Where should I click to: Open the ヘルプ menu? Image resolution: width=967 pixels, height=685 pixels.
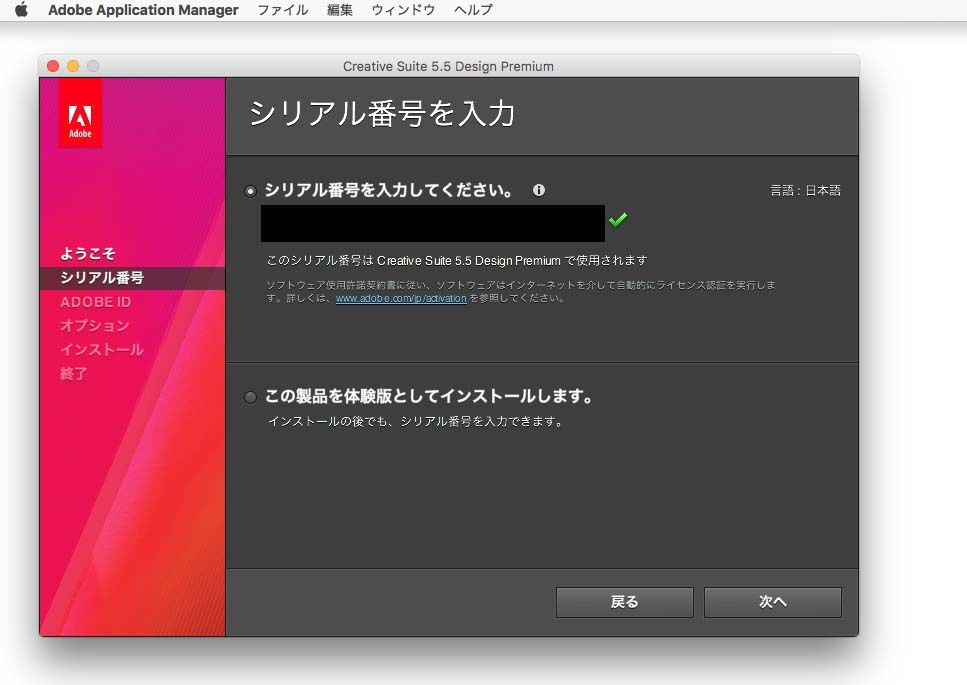[473, 10]
